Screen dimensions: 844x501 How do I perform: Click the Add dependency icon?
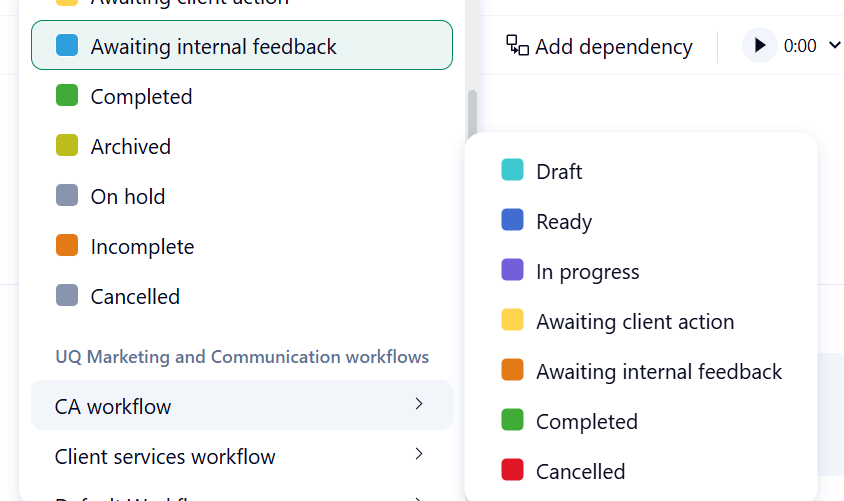pos(517,45)
